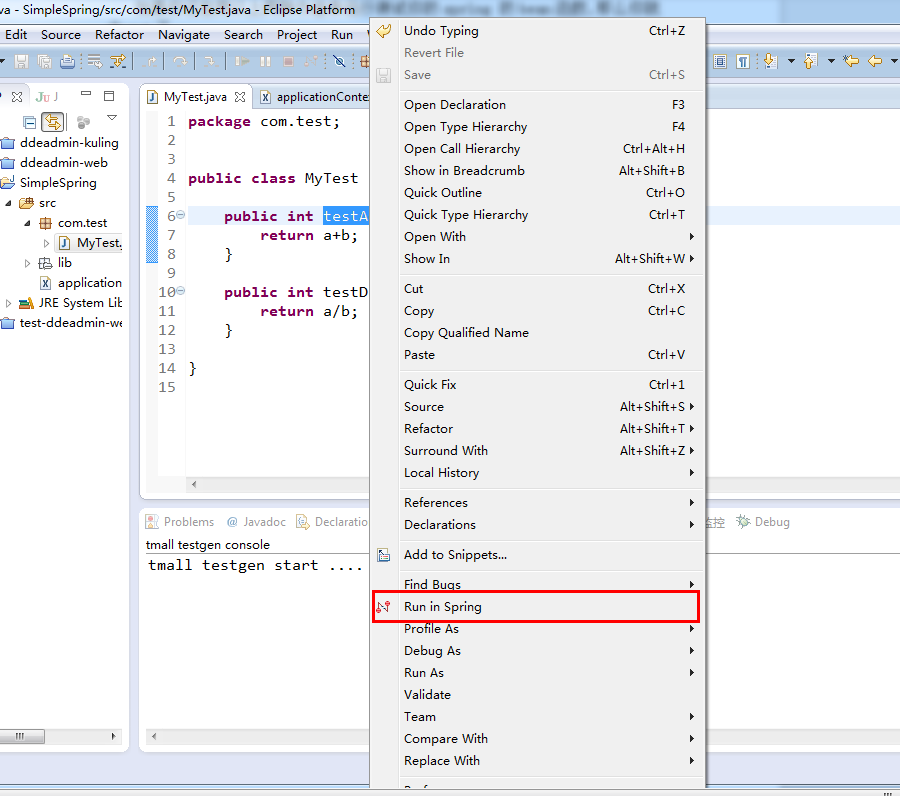Click the Last Edit Location icon

click(851, 62)
